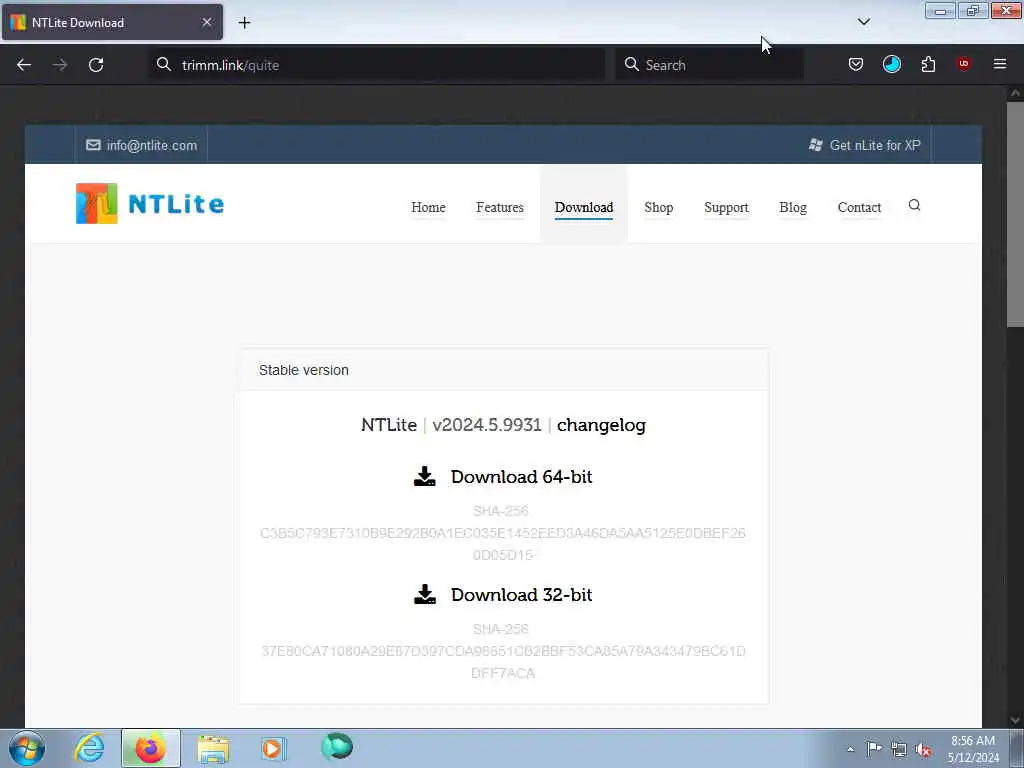Click the network tray icon
Viewport: 1024px width, 768px height.
coord(899,749)
